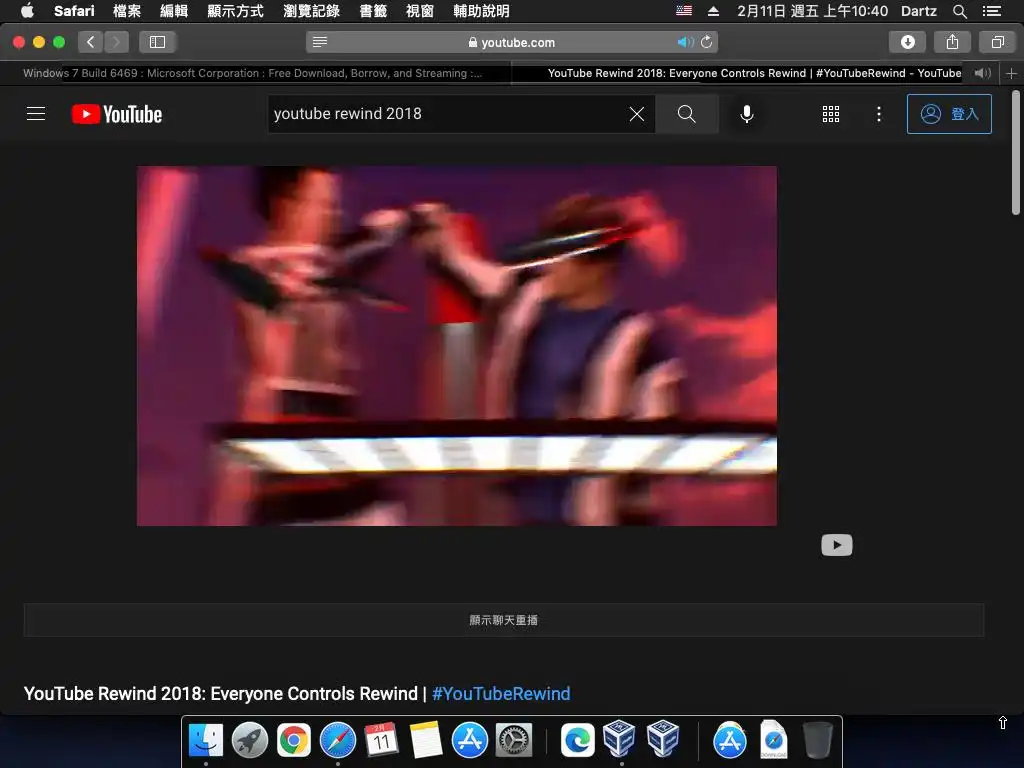1024x768 pixels.
Task: Open the 顯示方式 menu
Action: coord(235,10)
